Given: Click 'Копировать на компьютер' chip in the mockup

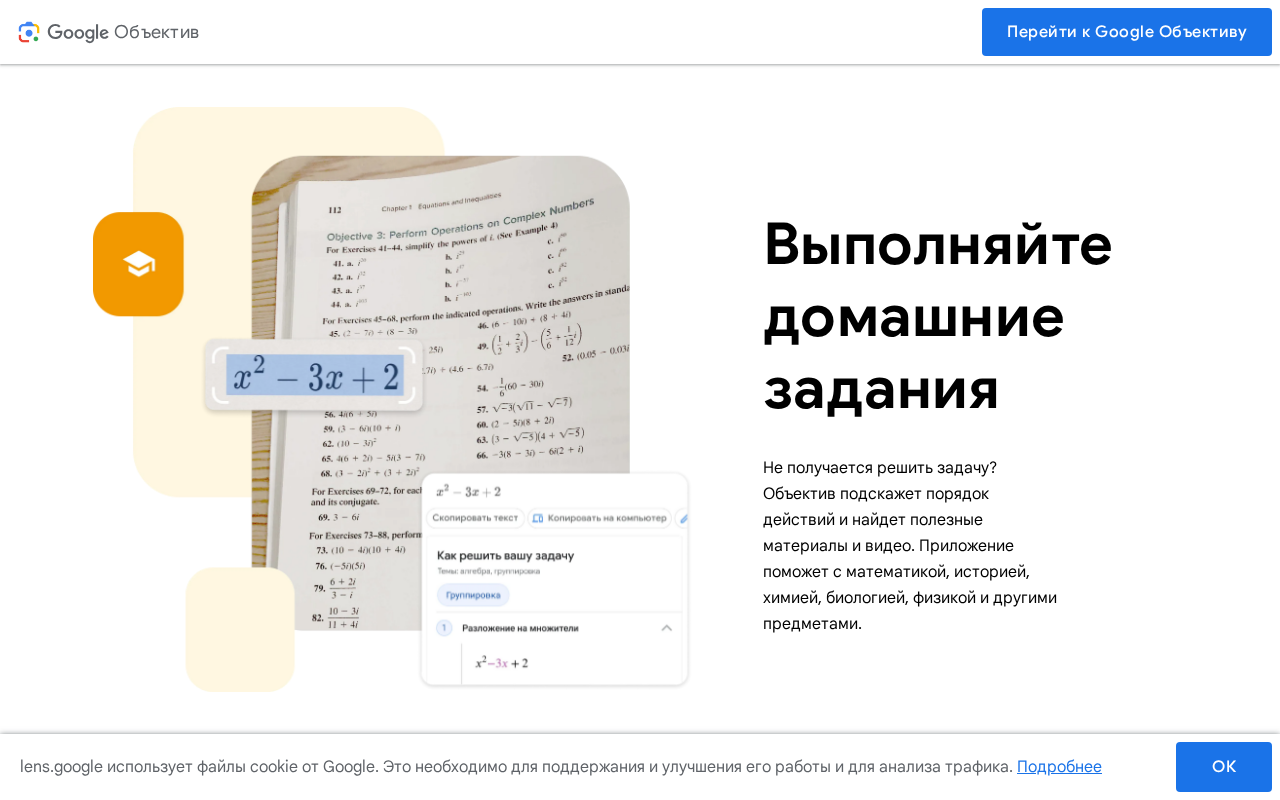Looking at the screenshot, I should (599, 518).
